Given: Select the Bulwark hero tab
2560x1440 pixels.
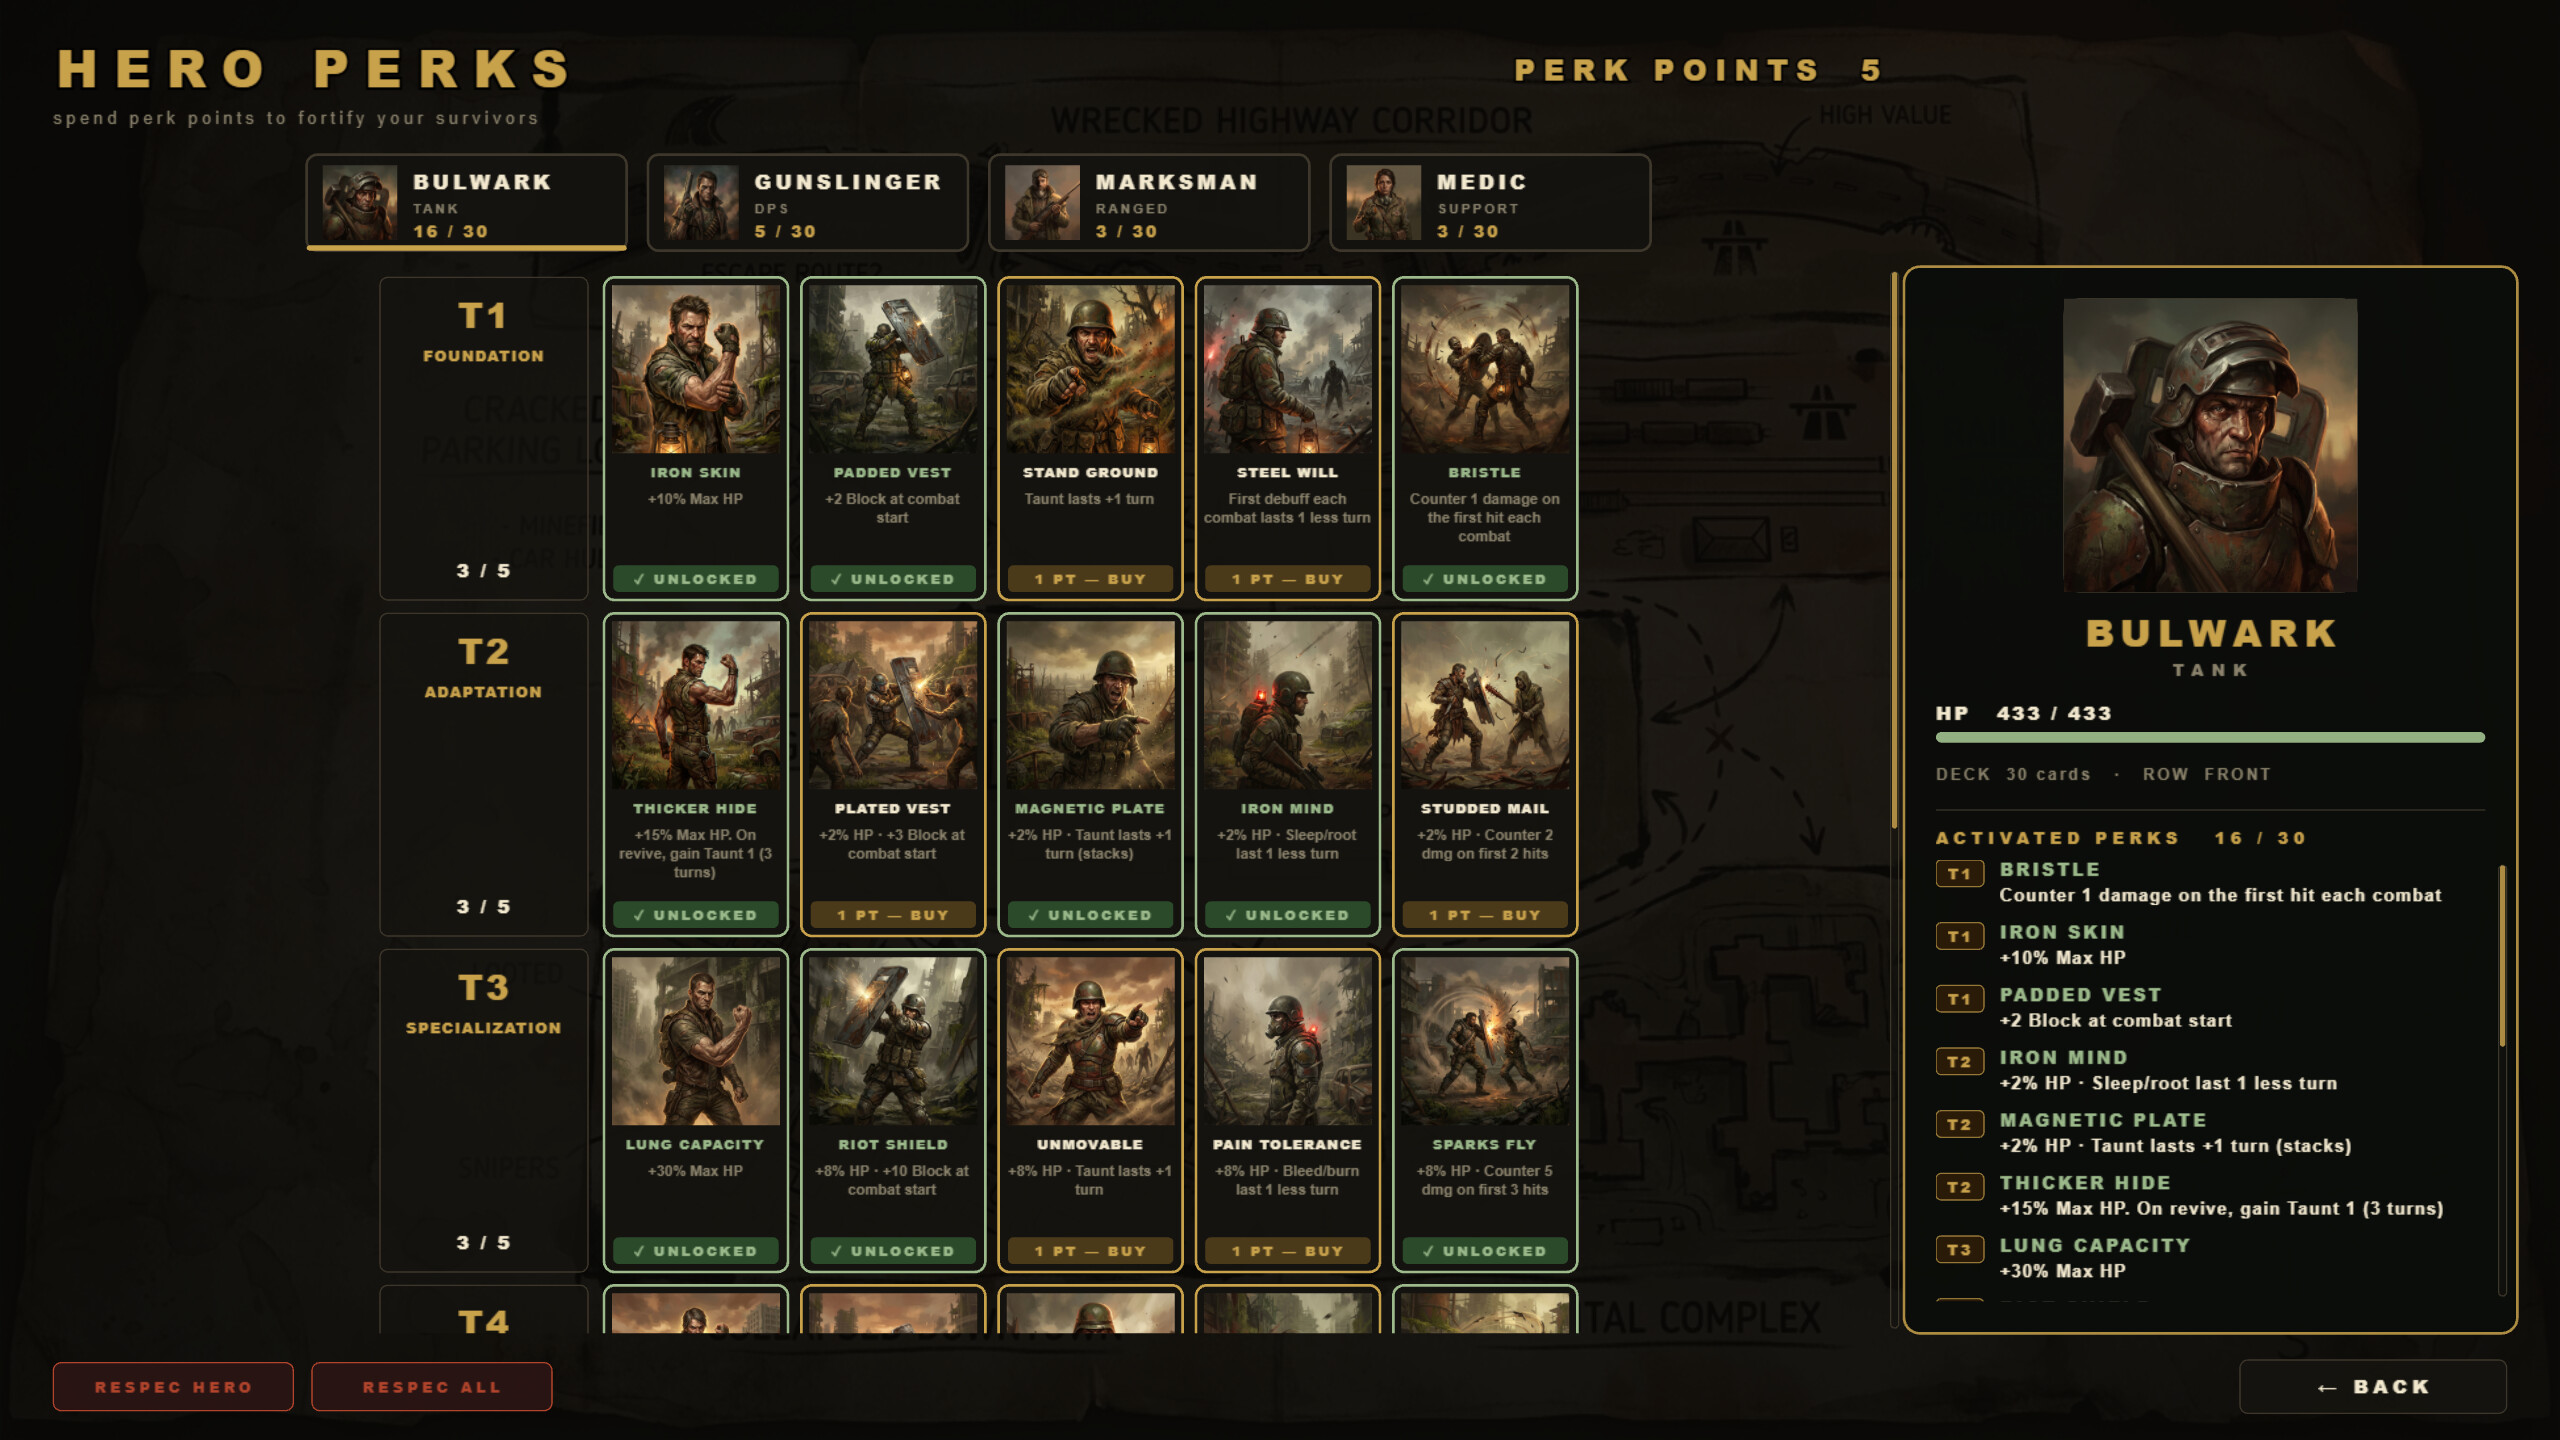Looking at the screenshot, I should click(x=466, y=202).
